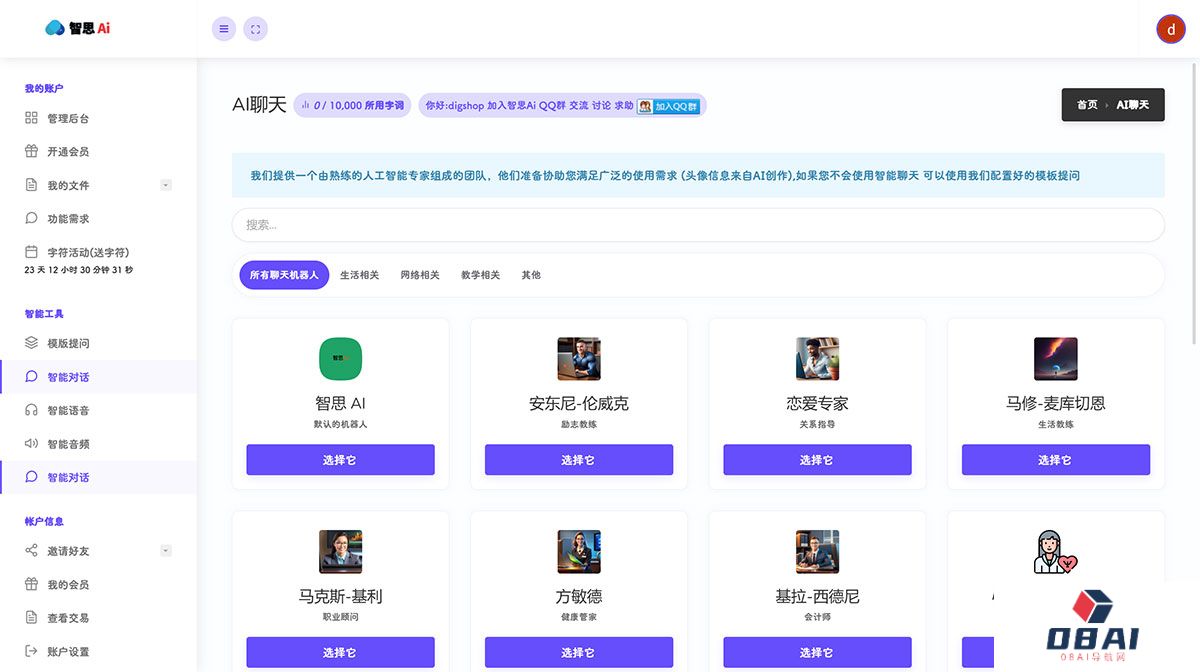Screen dimensions: 1200x672
Task: Click the 智思 AI green avatar
Action: click(x=340, y=359)
